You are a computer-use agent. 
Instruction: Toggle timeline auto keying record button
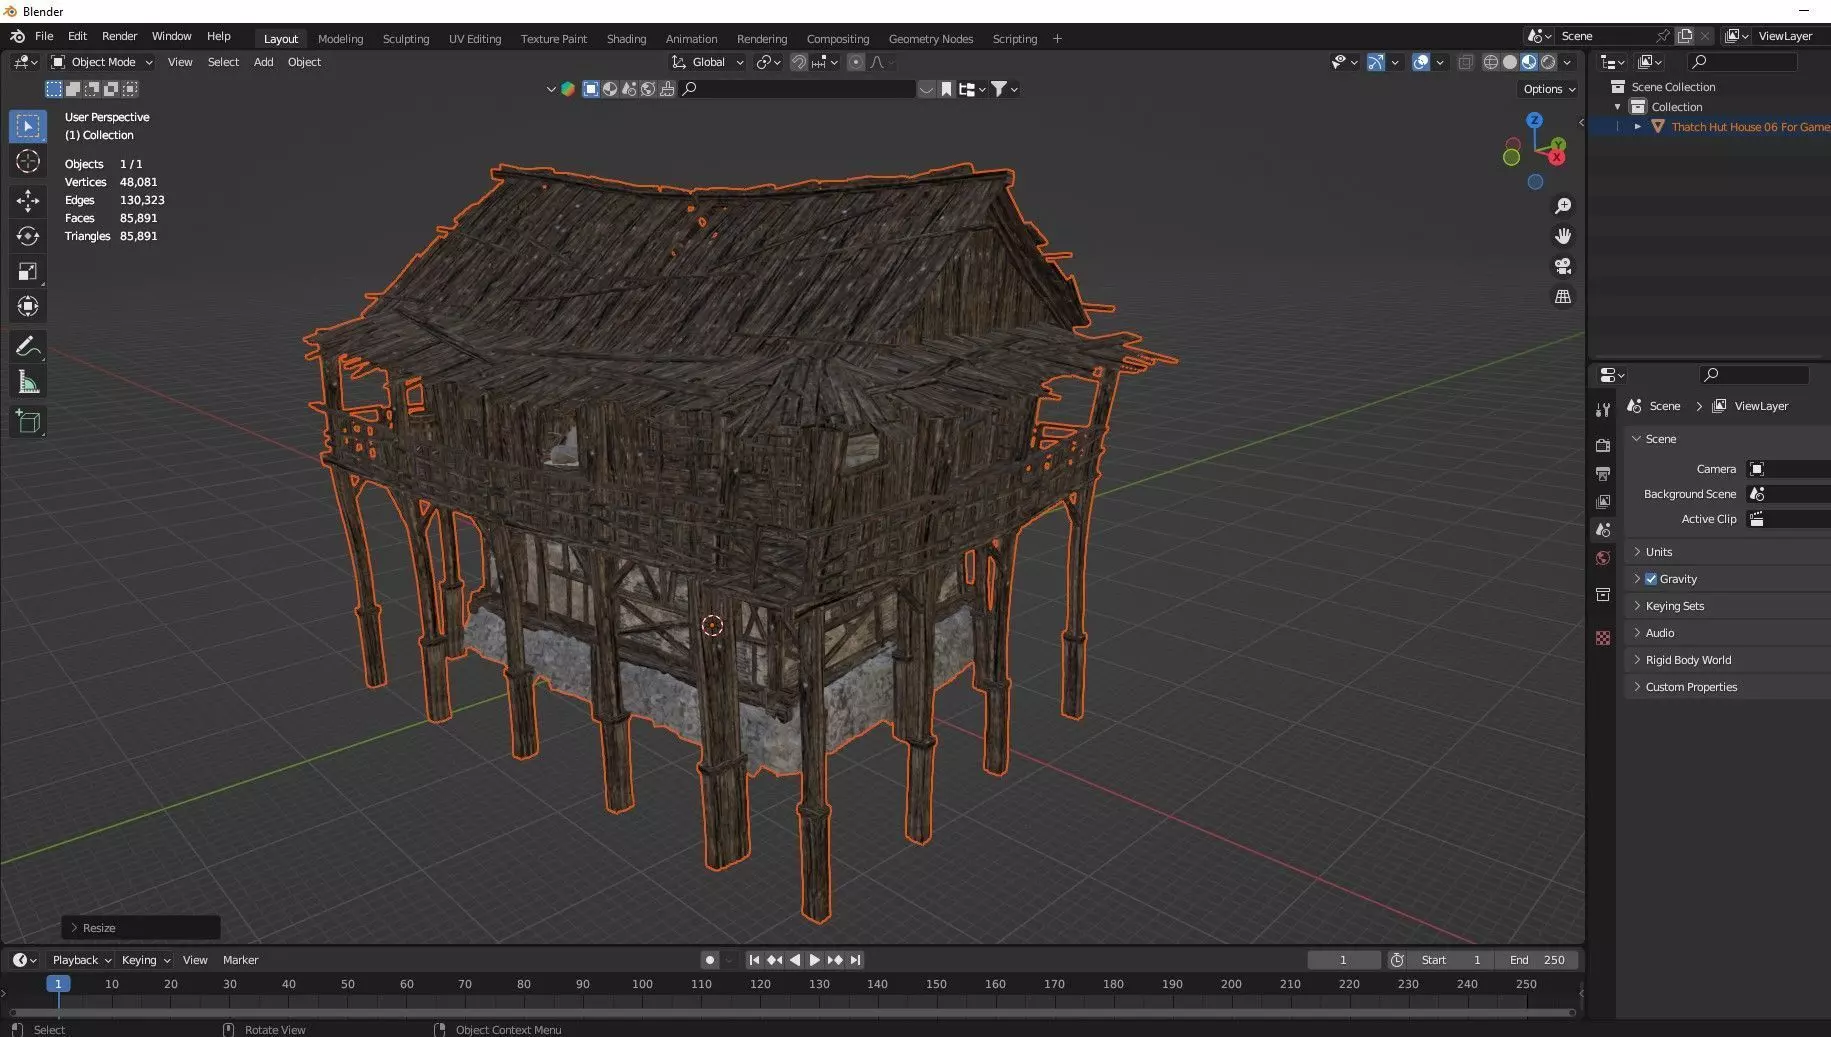tap(710, 960)
